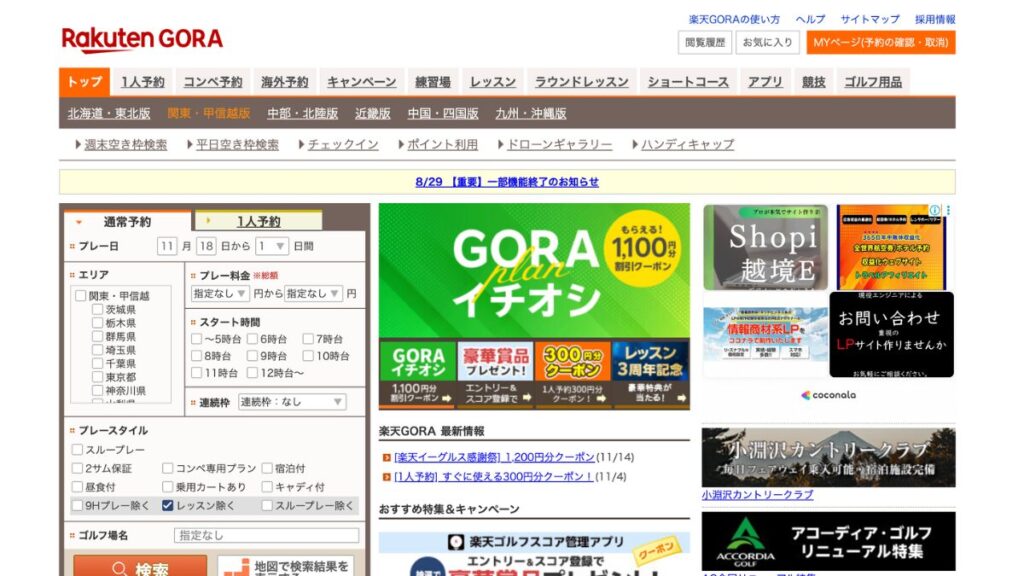The image size is (1024, 576).
Task: Click the ad info icon on banner
Action: 935,211
